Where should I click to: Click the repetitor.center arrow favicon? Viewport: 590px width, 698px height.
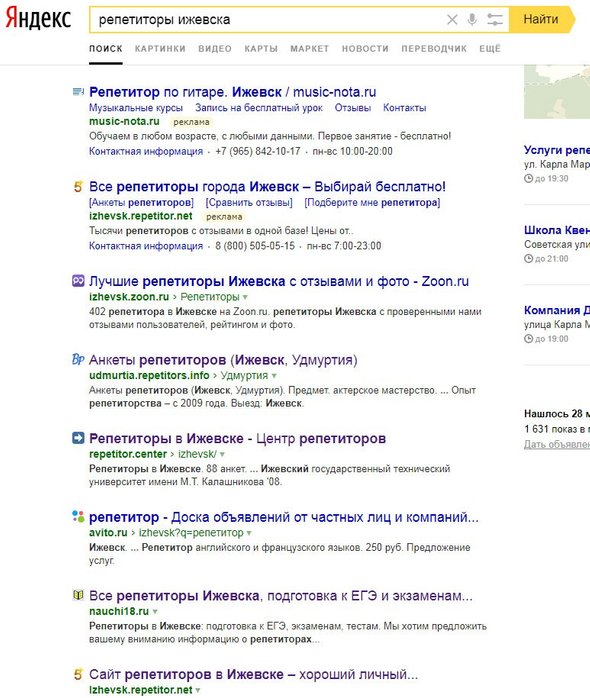(78, 438)
